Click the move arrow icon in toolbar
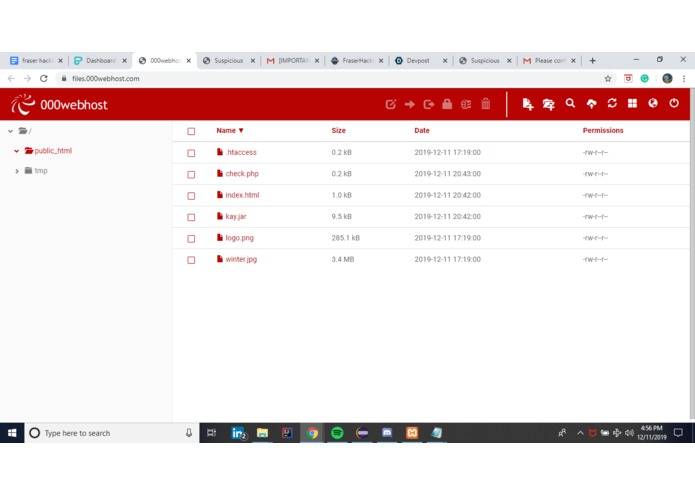This screenshot has width=695, height=494. click(x=410, y=104)
